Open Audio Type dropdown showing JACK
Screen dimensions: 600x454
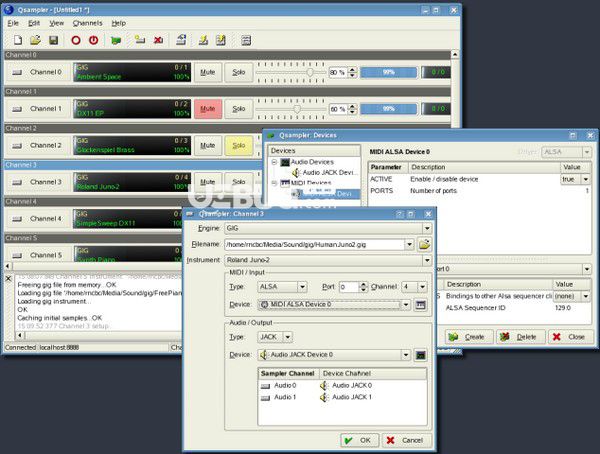[275, 337]
